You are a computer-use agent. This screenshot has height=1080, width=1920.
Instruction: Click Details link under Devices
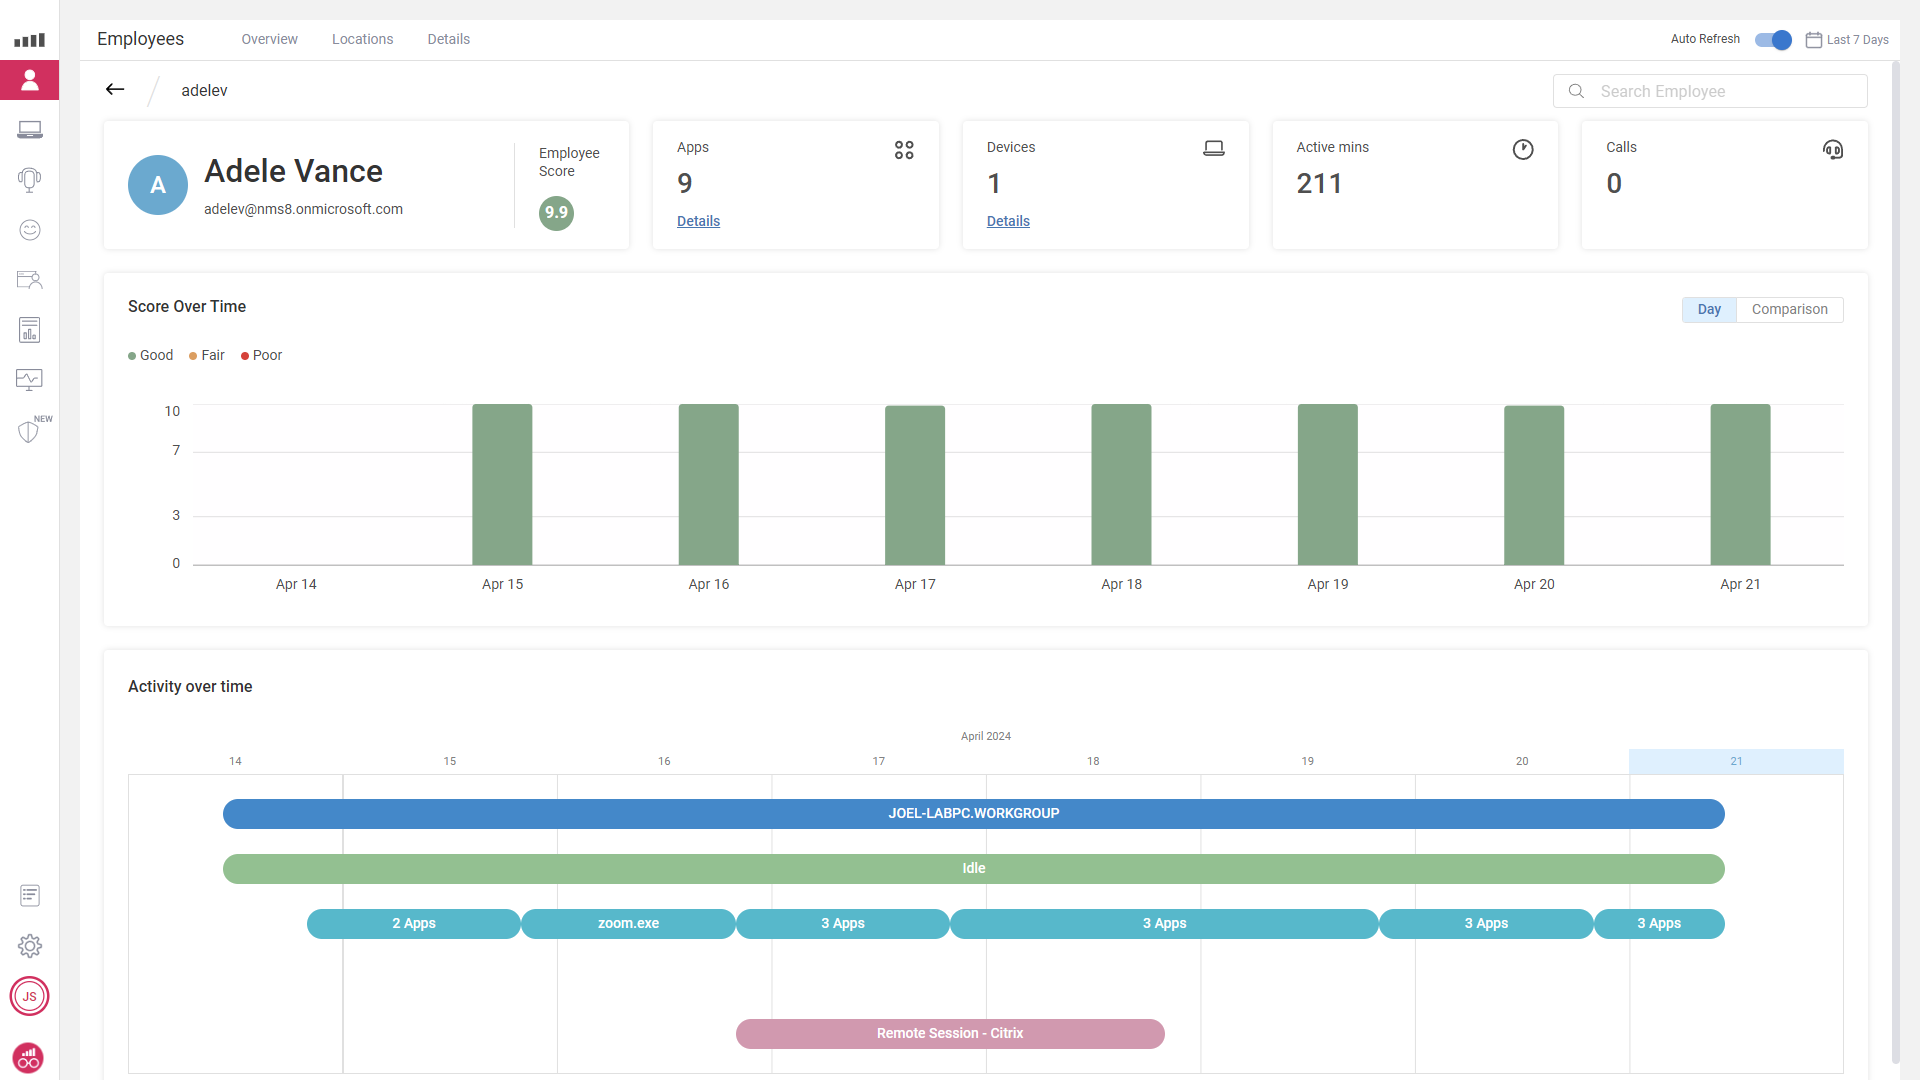coord(1008,221)
